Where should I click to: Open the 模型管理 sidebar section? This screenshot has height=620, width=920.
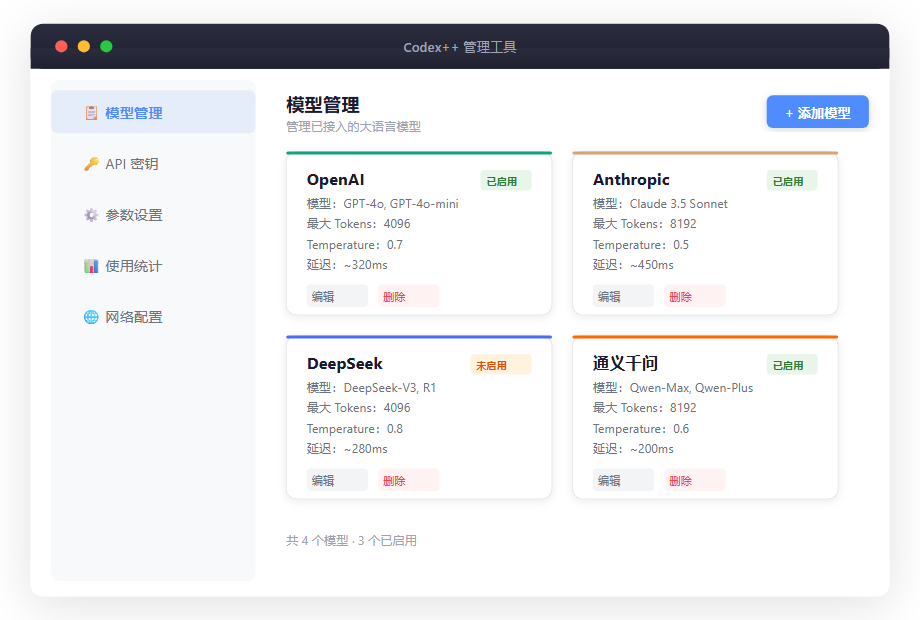point(153,112)
